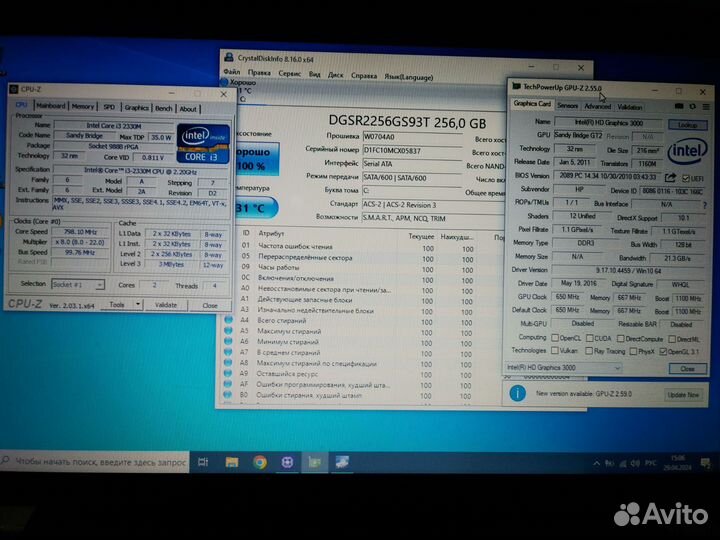Toggle the Ray Tracing checkbox
Image resolution: width=720 pixels, height=540 pixels.
589,351
